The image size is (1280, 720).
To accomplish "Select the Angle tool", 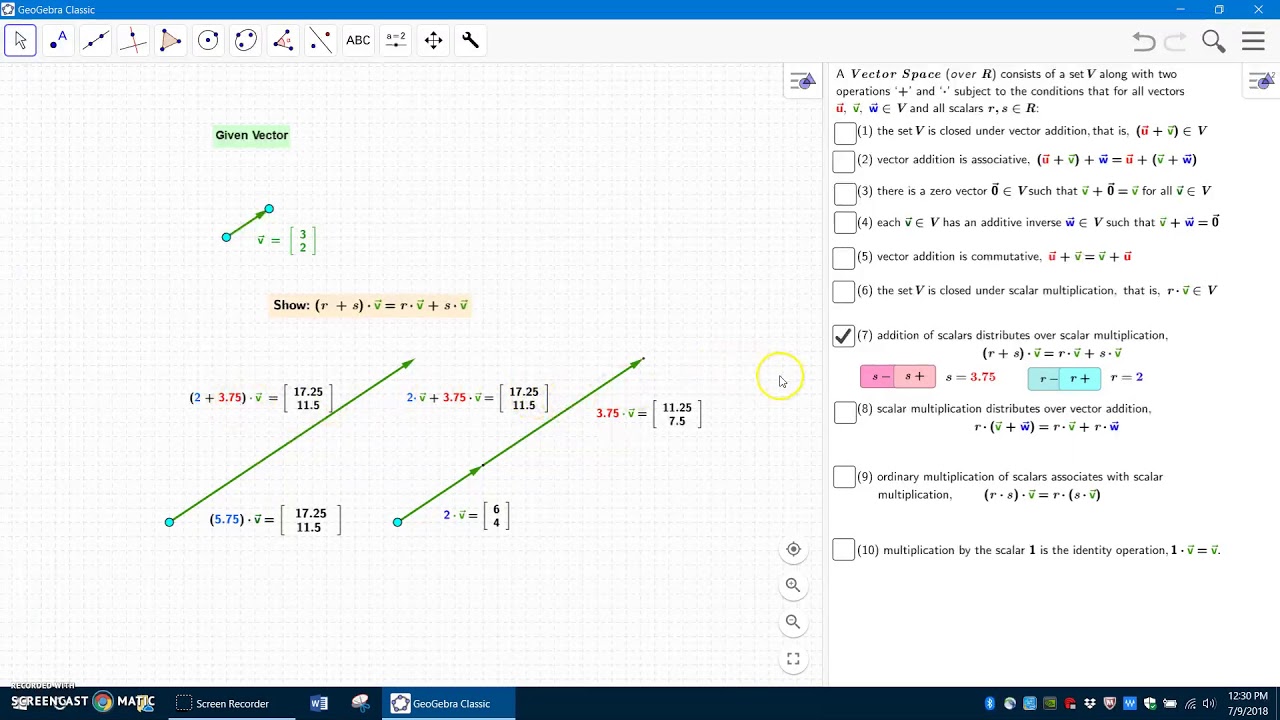I will (x=283, y=40).
